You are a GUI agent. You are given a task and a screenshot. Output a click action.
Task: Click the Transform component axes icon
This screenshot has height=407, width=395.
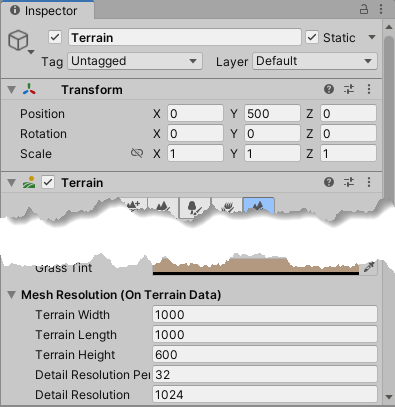coord(29,89)
